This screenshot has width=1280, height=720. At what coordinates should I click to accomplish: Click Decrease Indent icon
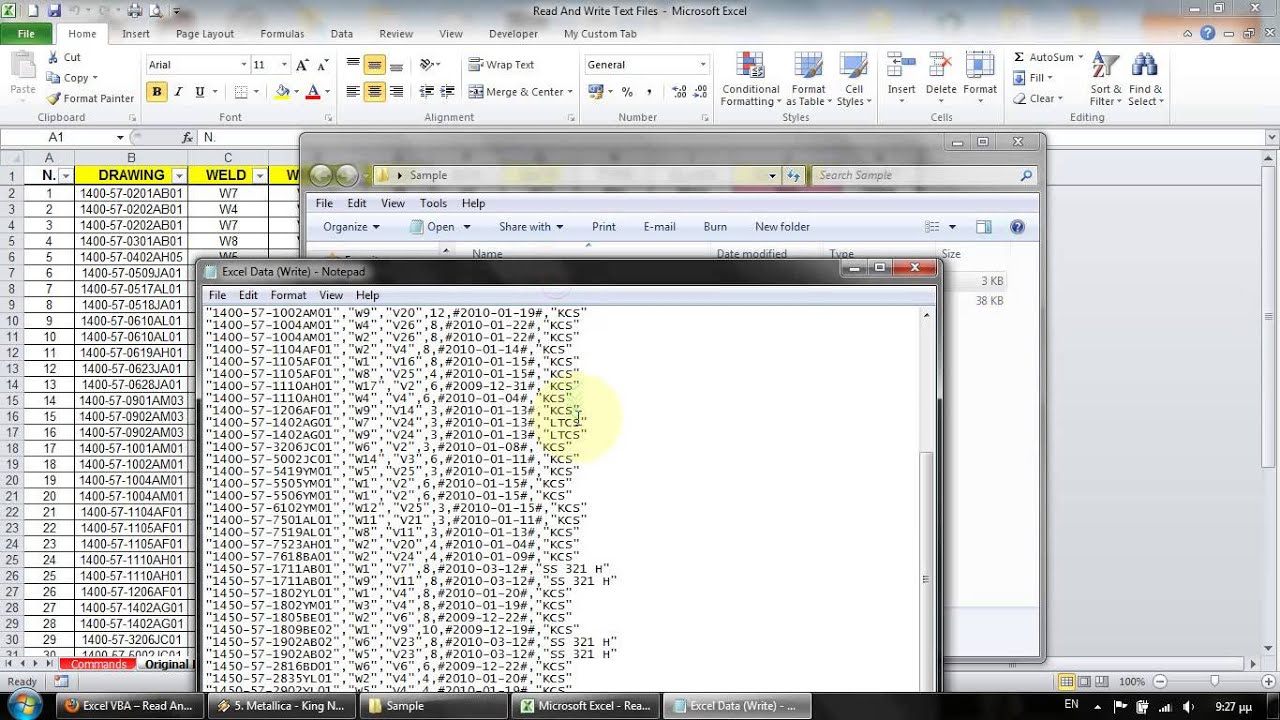pos(427,91)
